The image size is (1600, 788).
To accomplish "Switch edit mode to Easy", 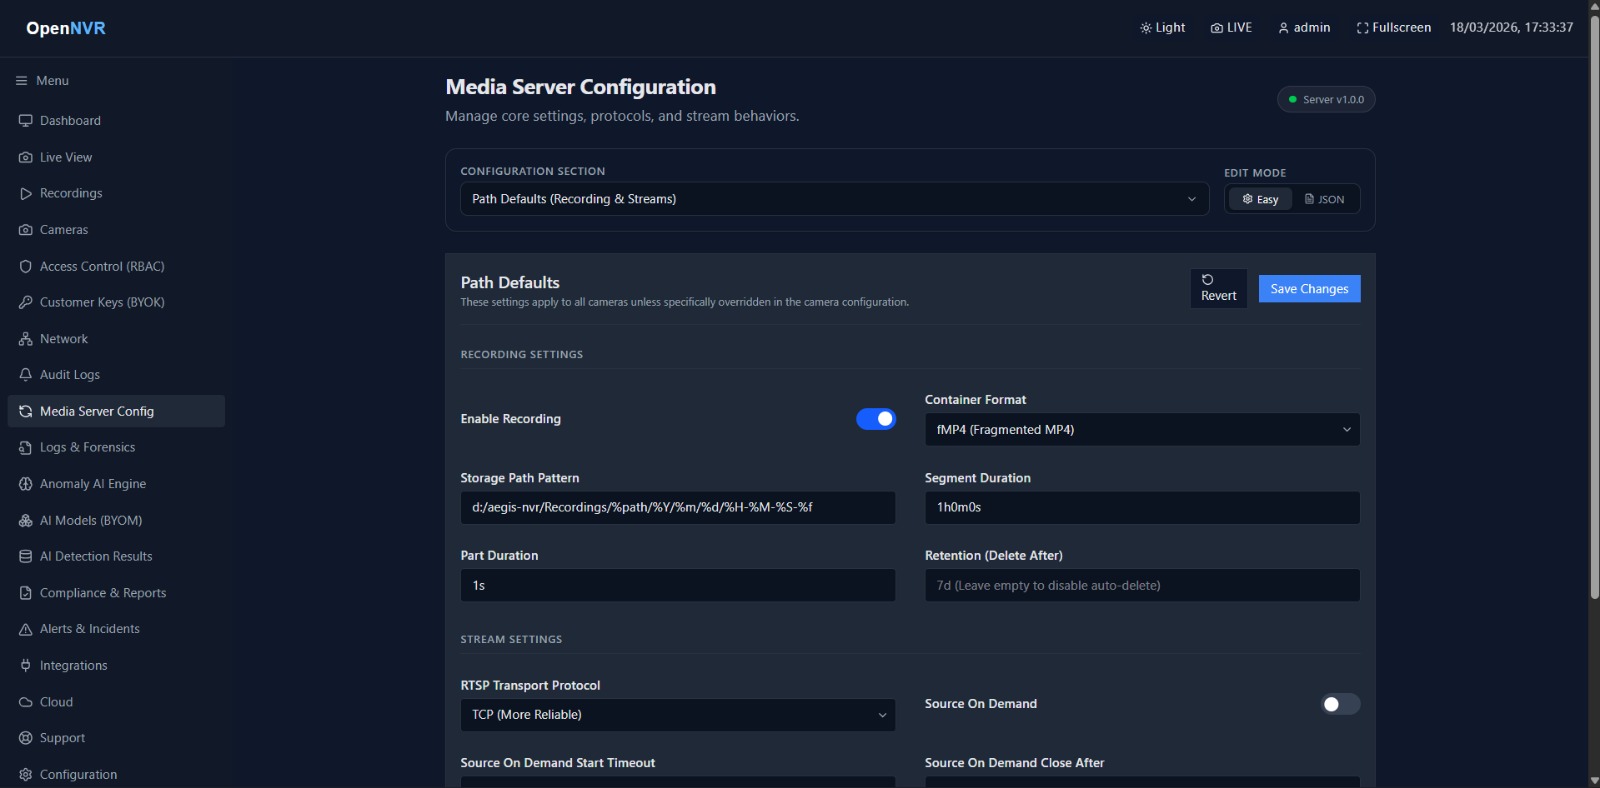I will (1260, 200).
